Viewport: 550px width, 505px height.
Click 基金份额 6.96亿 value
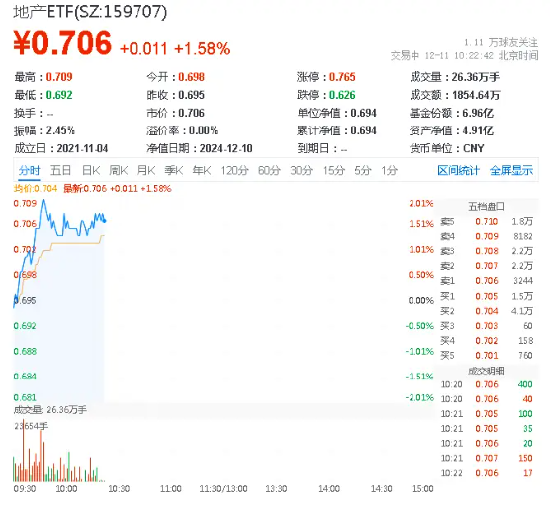point(478,113)
